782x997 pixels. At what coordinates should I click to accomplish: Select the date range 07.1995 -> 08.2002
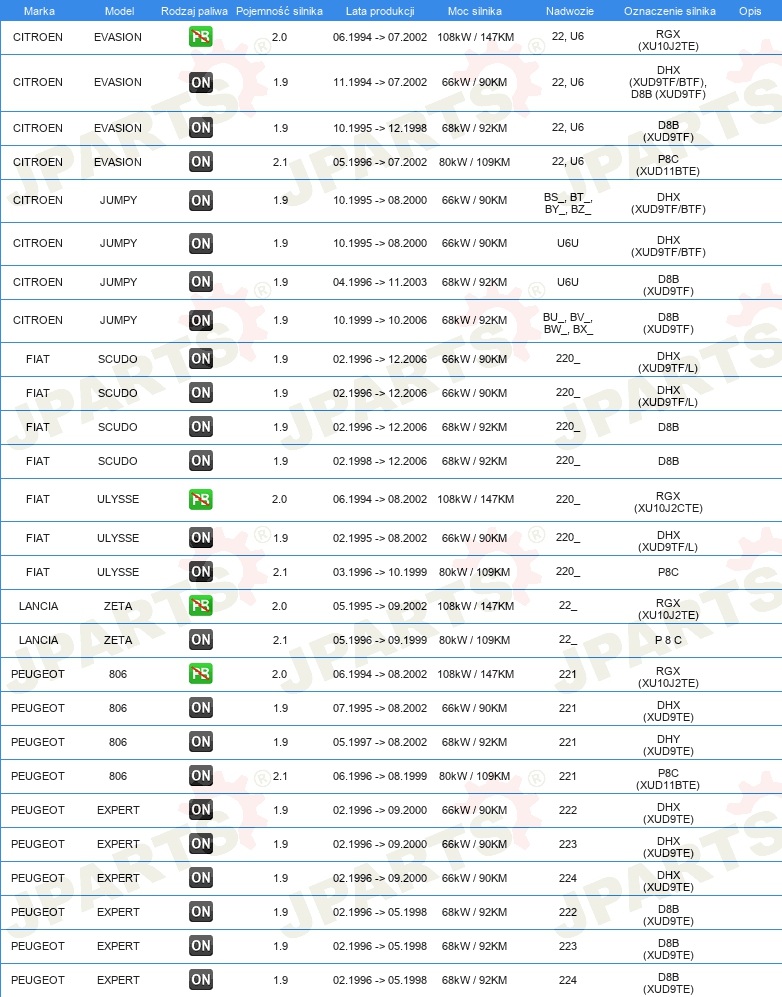tap(380, 708)
